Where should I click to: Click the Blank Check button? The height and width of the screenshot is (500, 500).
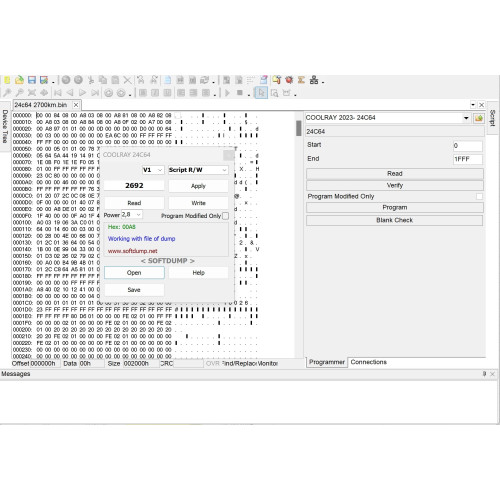pyautogui.click(x=395, y=220)
